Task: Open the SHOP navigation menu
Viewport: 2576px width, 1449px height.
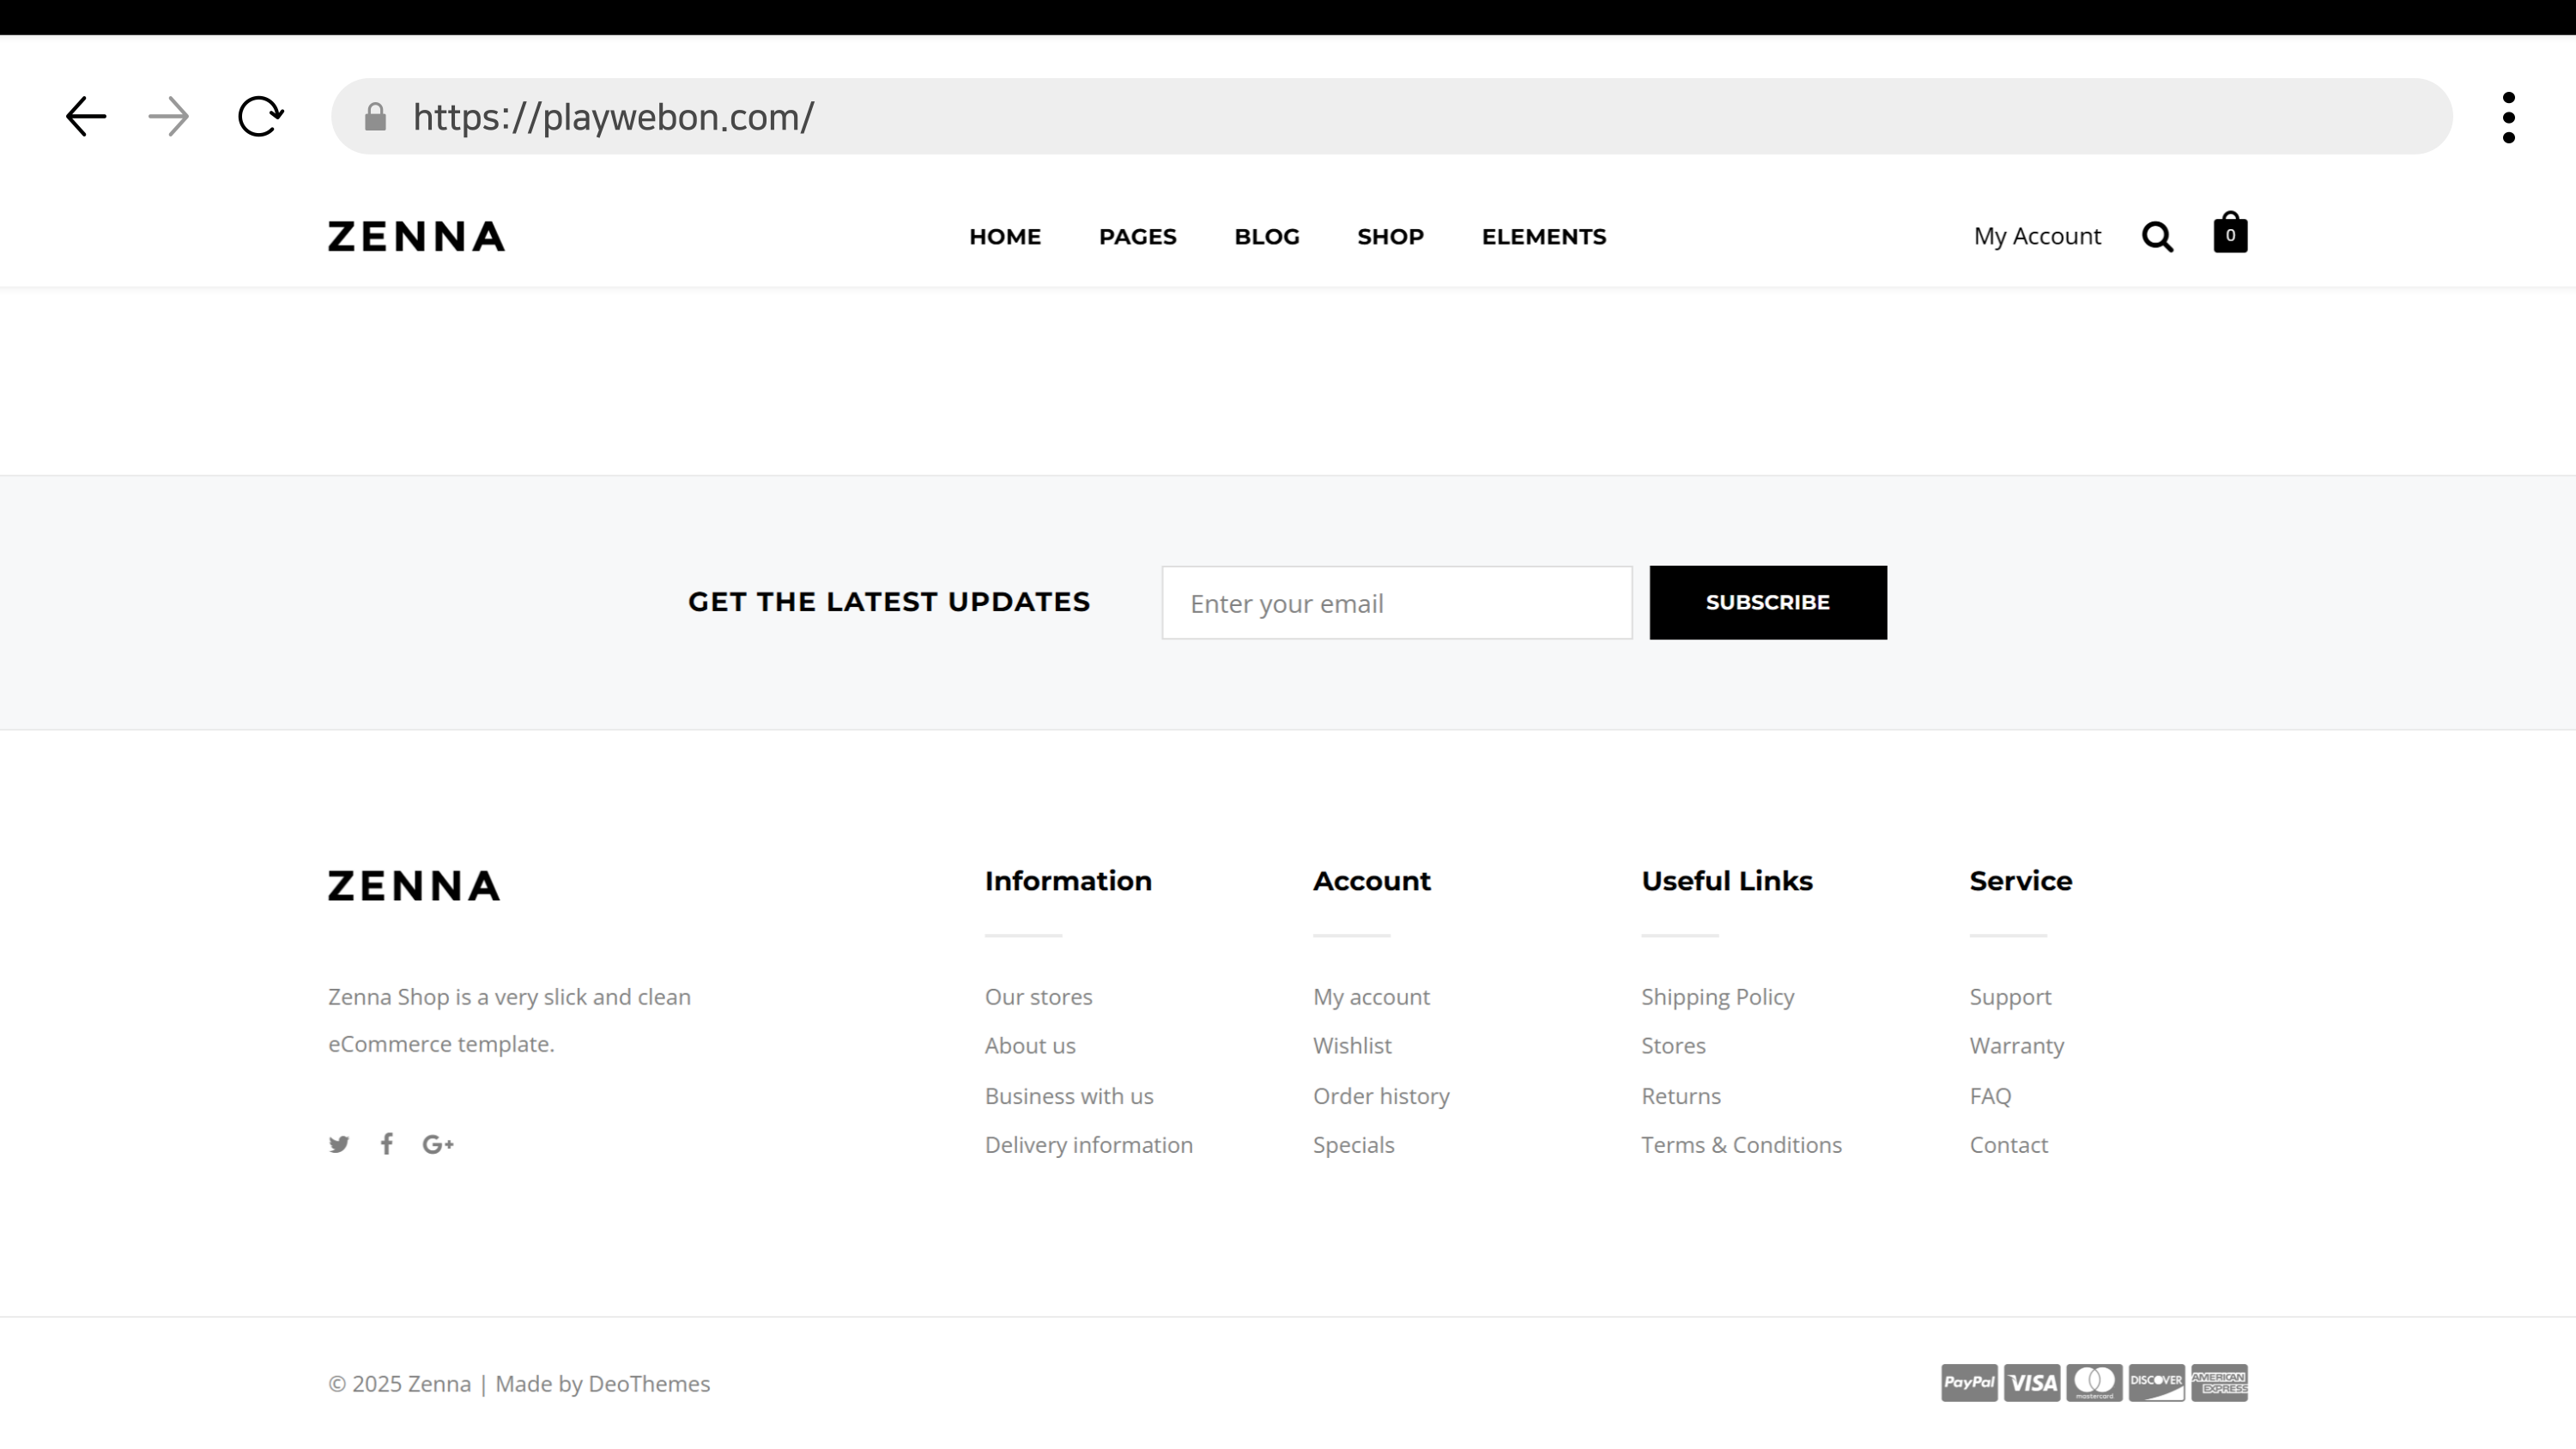Action: [x=1390, y=237]
